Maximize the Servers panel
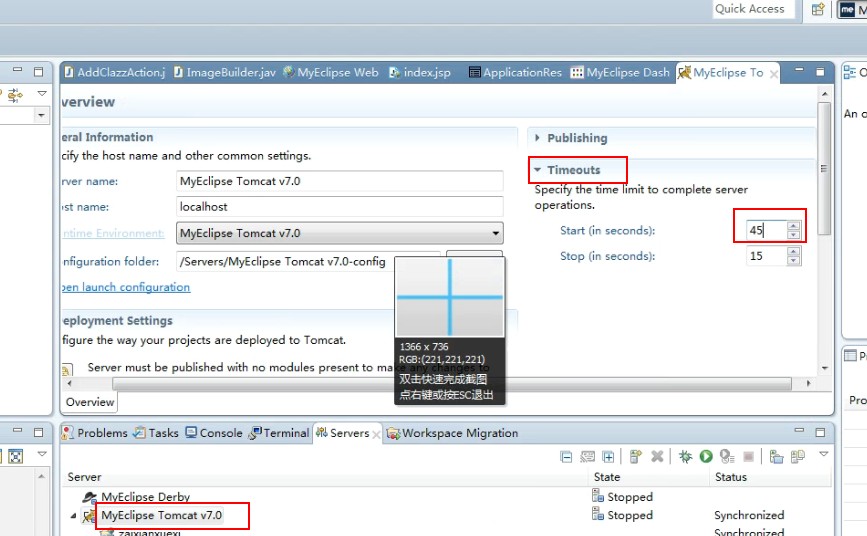Viewport: 867px width, 536px height. [820, 432]
